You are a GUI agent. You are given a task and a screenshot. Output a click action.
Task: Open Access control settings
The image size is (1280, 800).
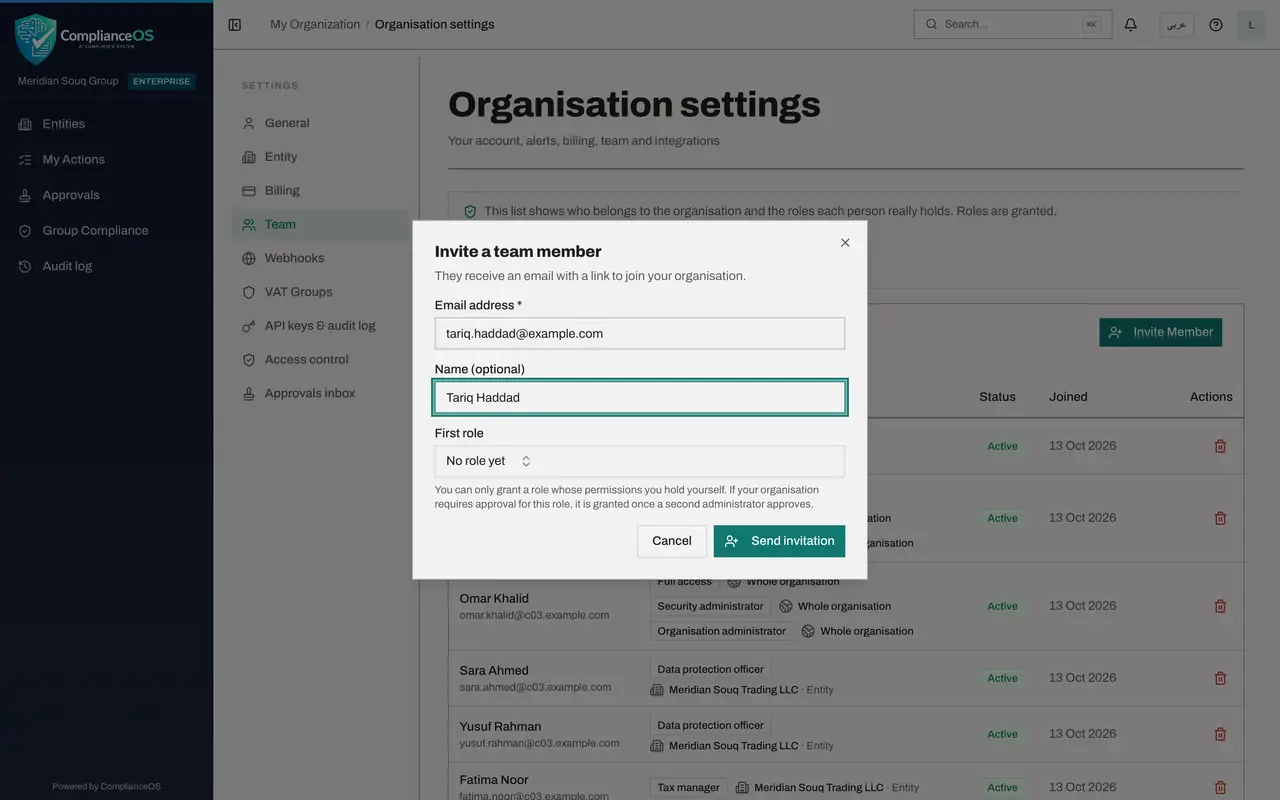click(x=322, y=360)
